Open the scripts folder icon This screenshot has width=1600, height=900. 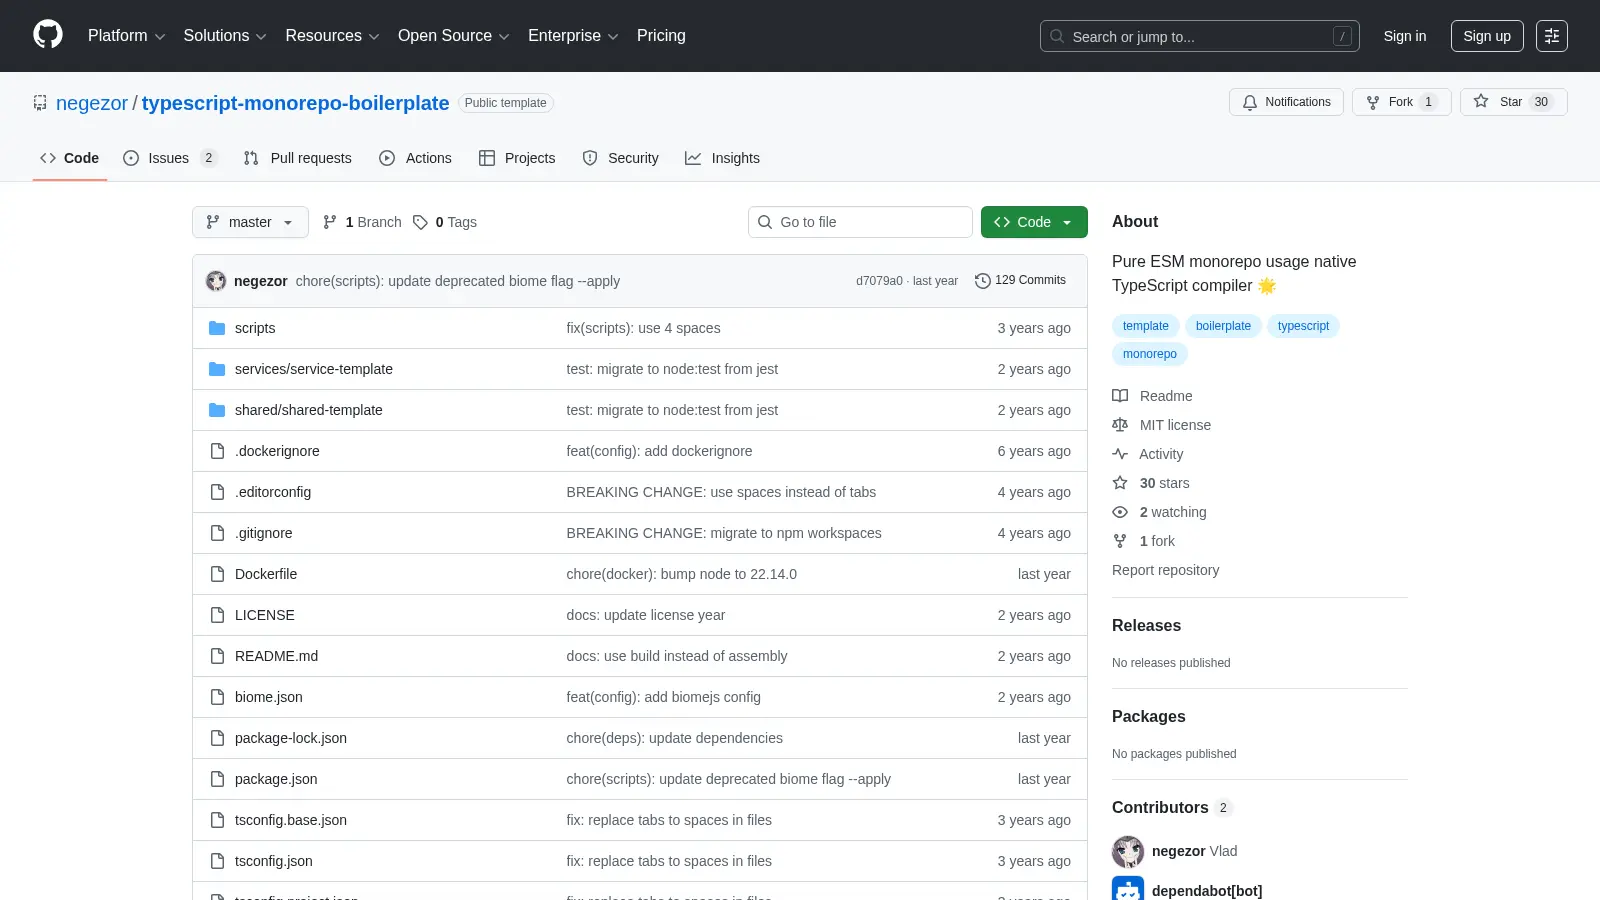pyautogui.click(x=217, y=328)
